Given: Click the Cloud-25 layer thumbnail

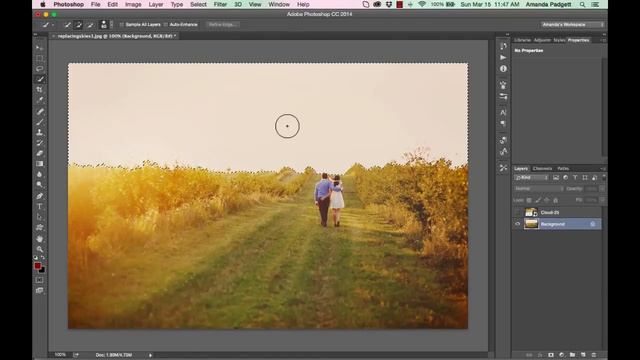Looking at the screenshot, I should 531,212.
